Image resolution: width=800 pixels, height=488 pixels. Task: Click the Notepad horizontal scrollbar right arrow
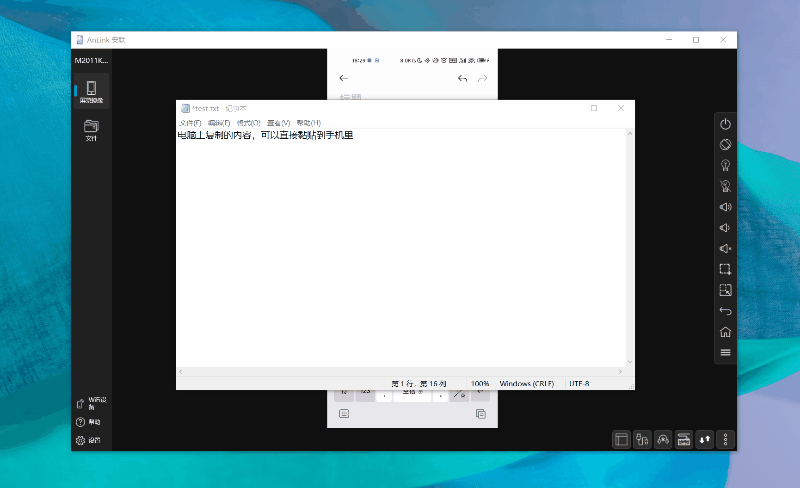(x=620, y=372)
